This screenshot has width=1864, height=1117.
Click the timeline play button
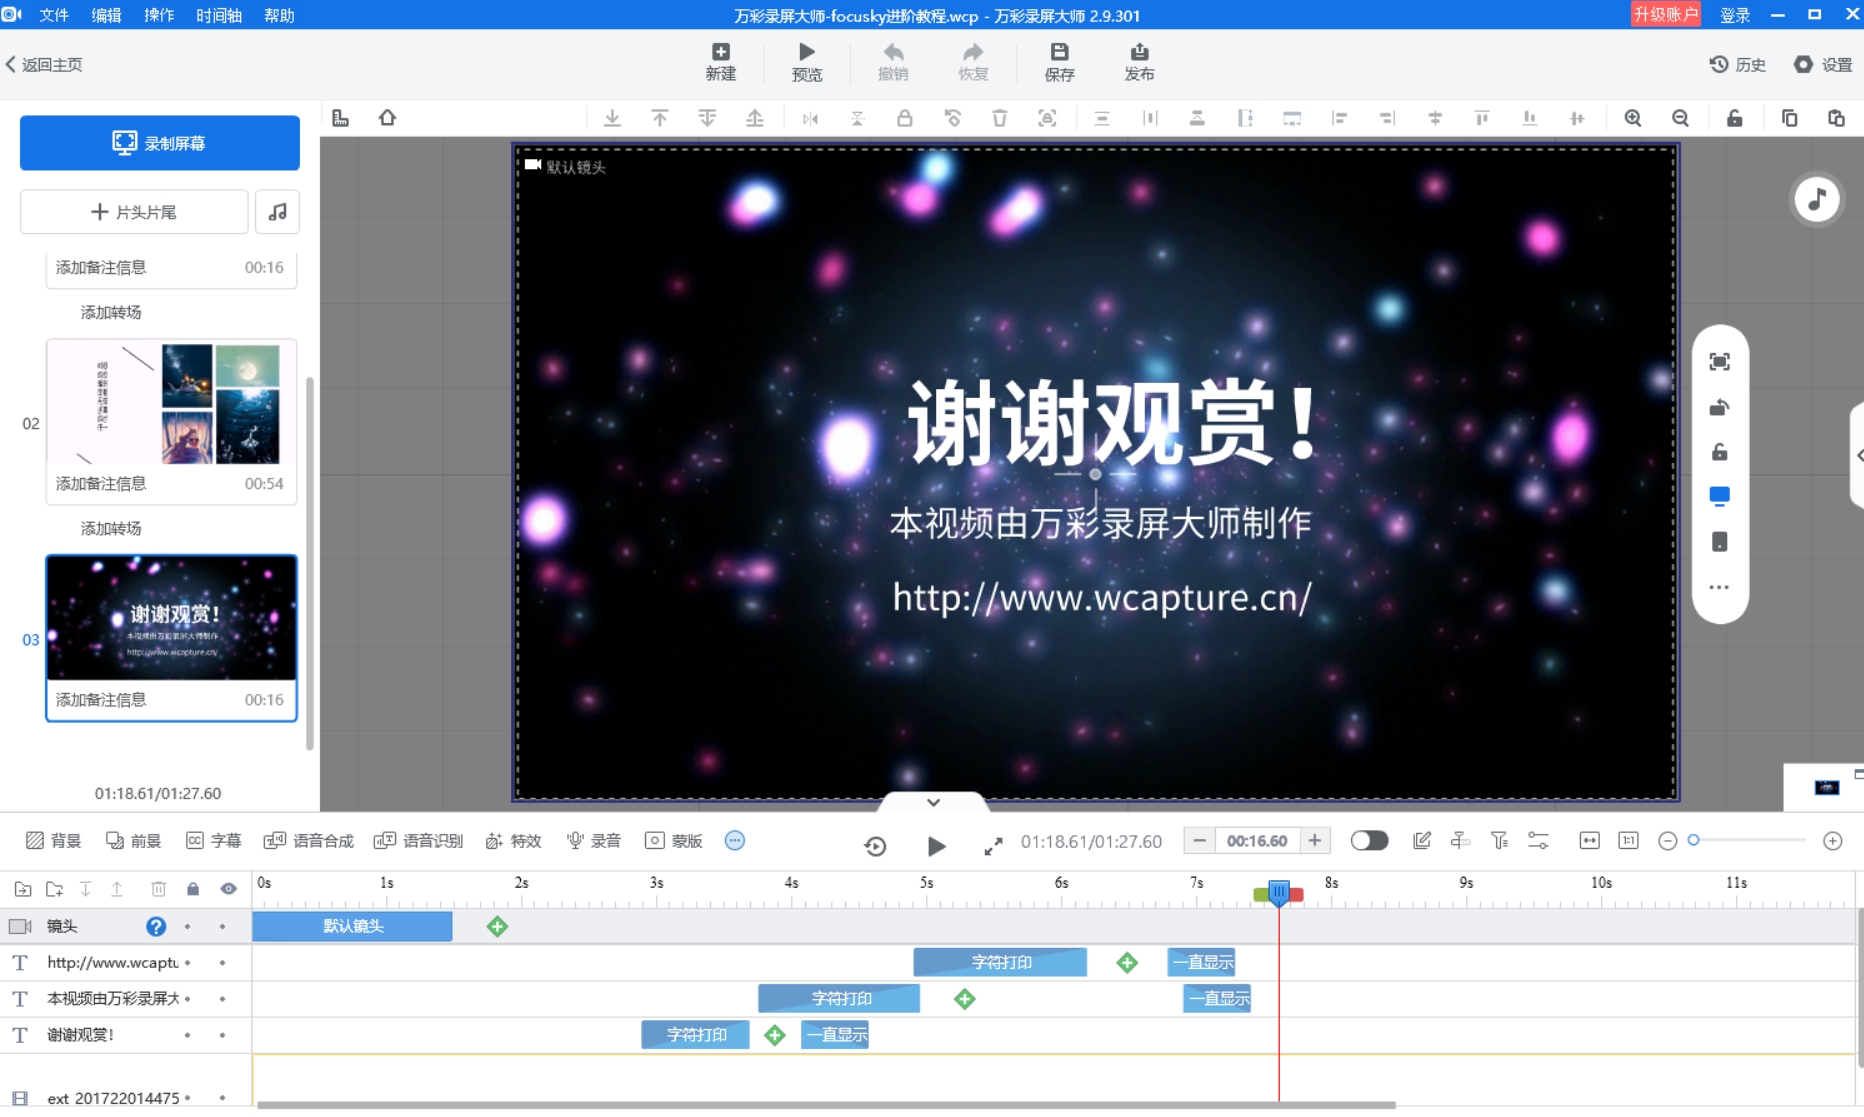coord(936,846)
